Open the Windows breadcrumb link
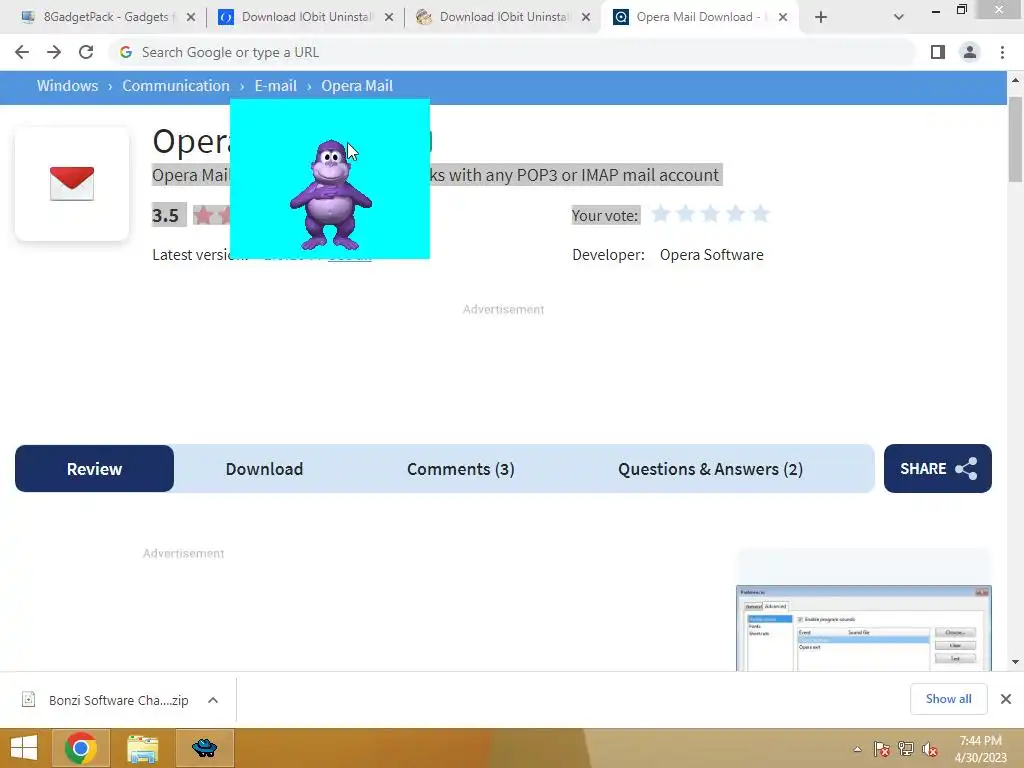This screenshot has width=1024, height=768. [67, 86]
